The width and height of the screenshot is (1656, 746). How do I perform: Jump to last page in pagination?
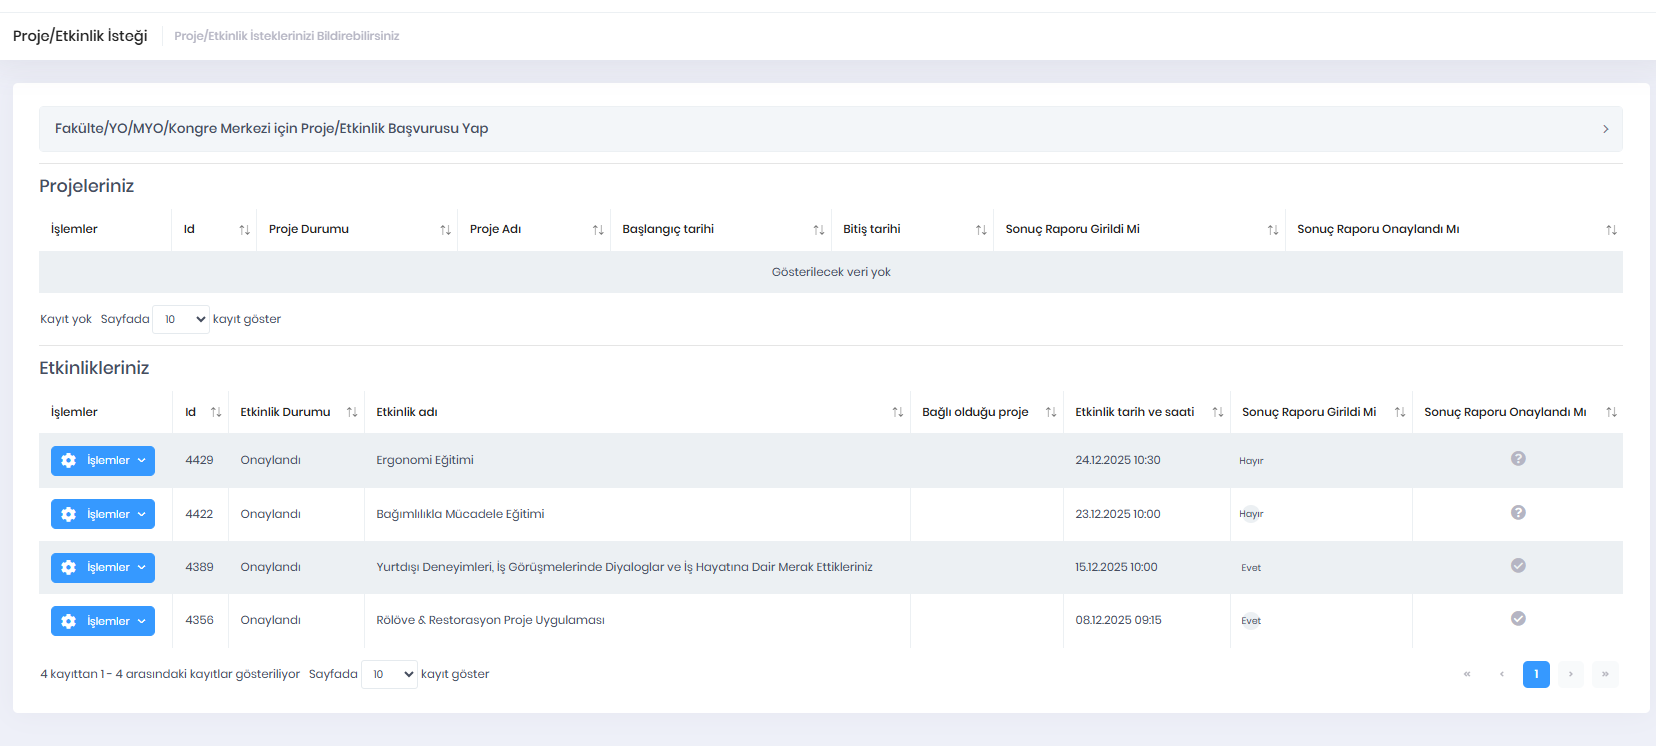click(1604, 674)
